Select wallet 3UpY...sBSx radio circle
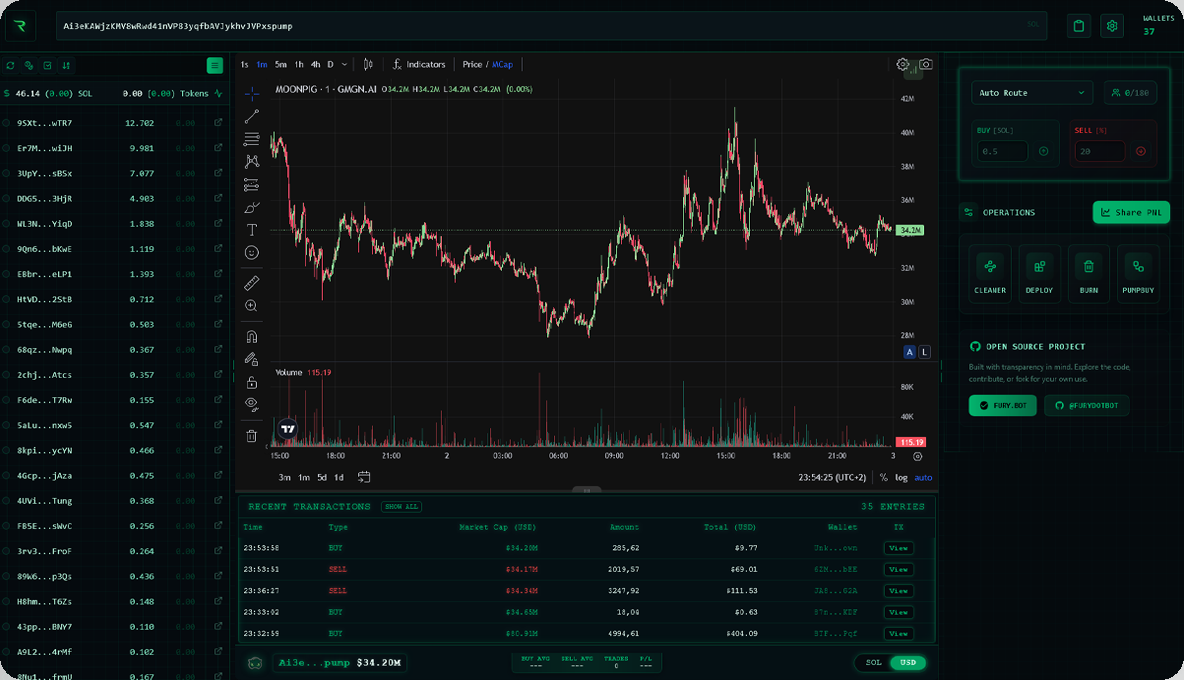The image size is (1184, 680). [x=6, y=173]
